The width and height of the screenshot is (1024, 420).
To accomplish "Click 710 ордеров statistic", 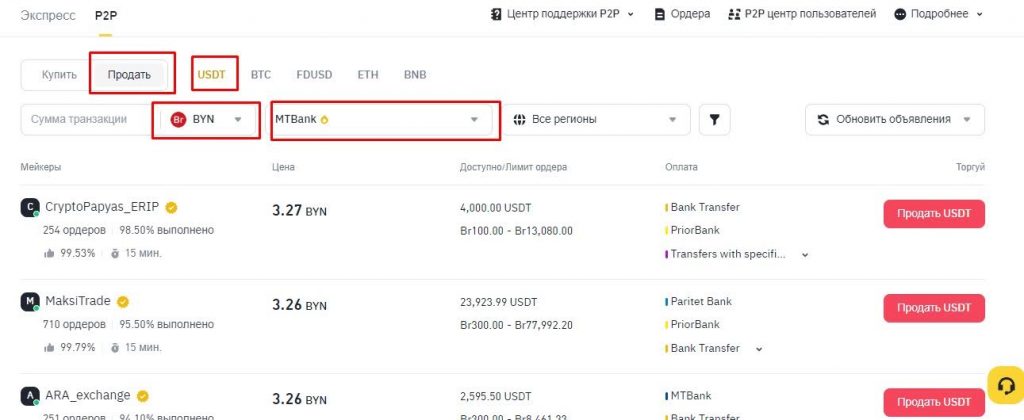I will pos(74,324).
